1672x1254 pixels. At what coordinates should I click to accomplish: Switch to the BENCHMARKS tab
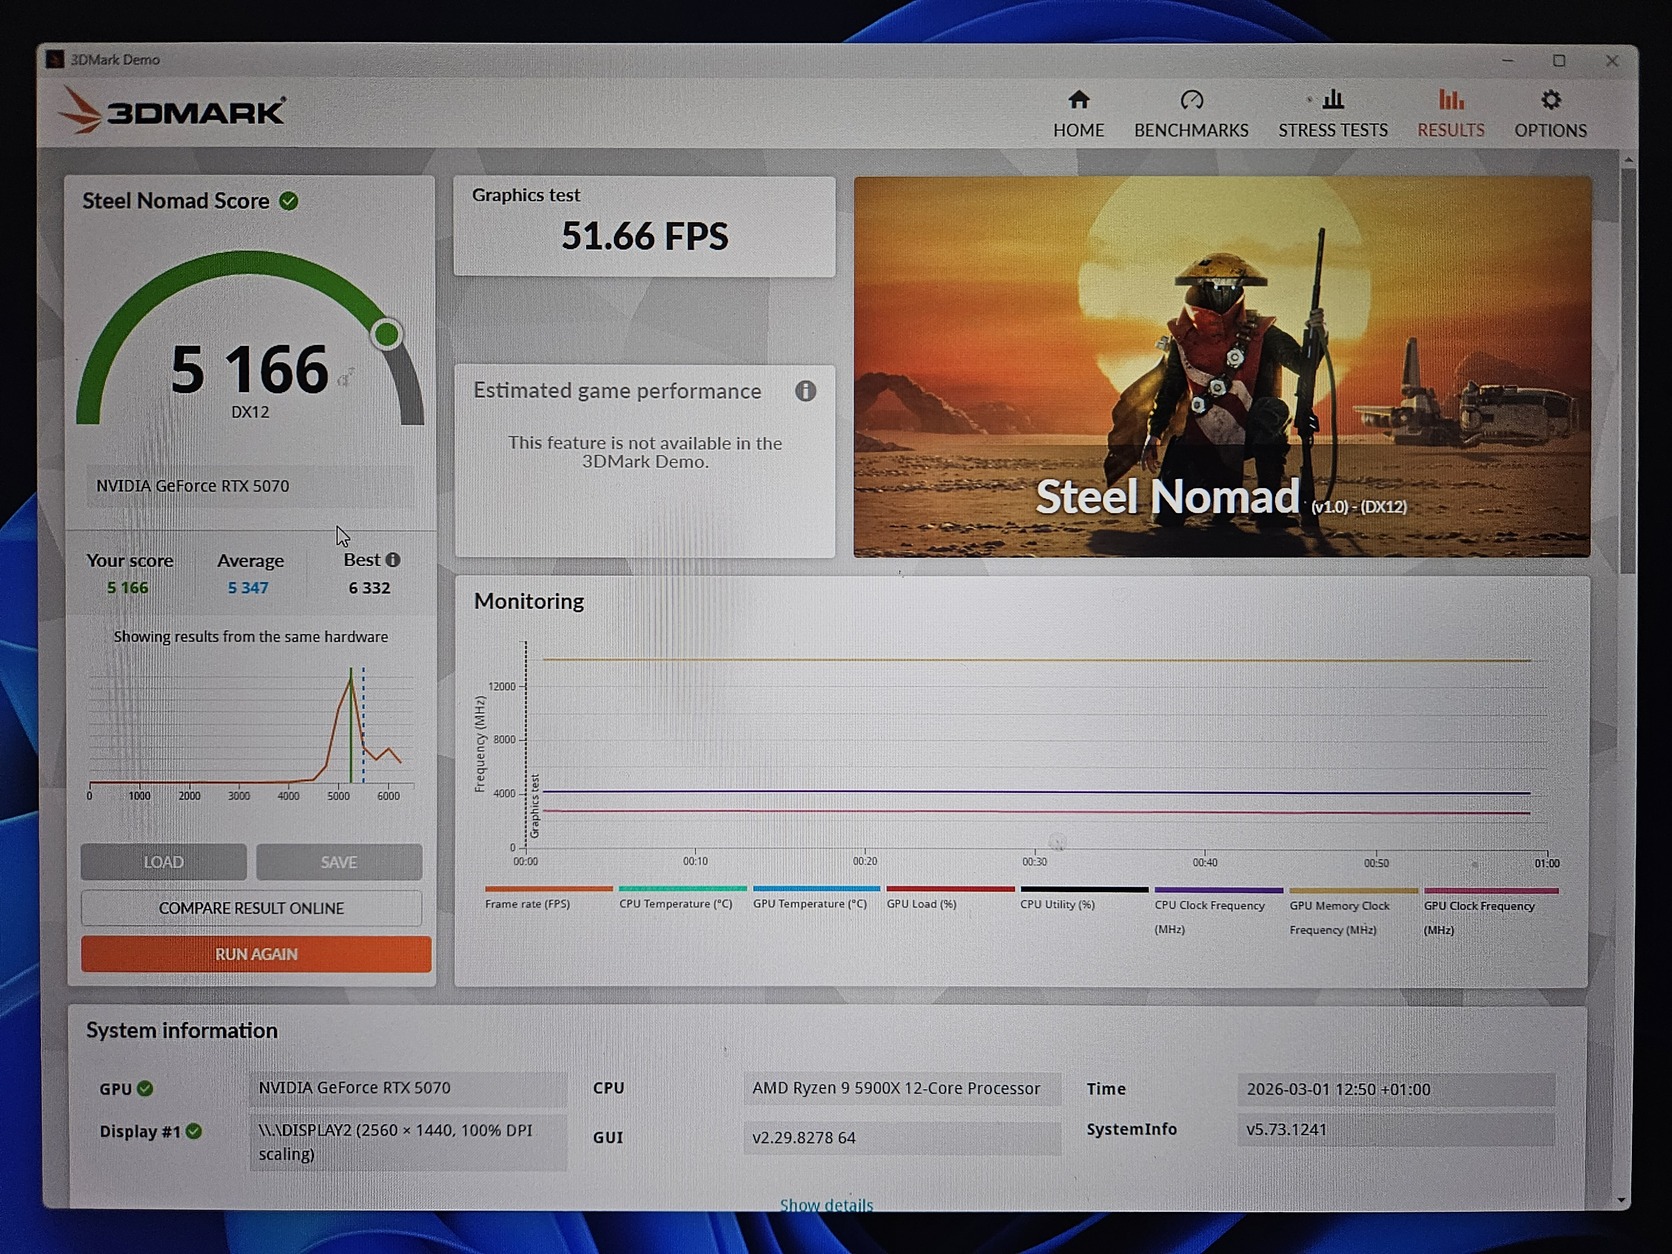pyautogui.click(x=1191, y=114)
